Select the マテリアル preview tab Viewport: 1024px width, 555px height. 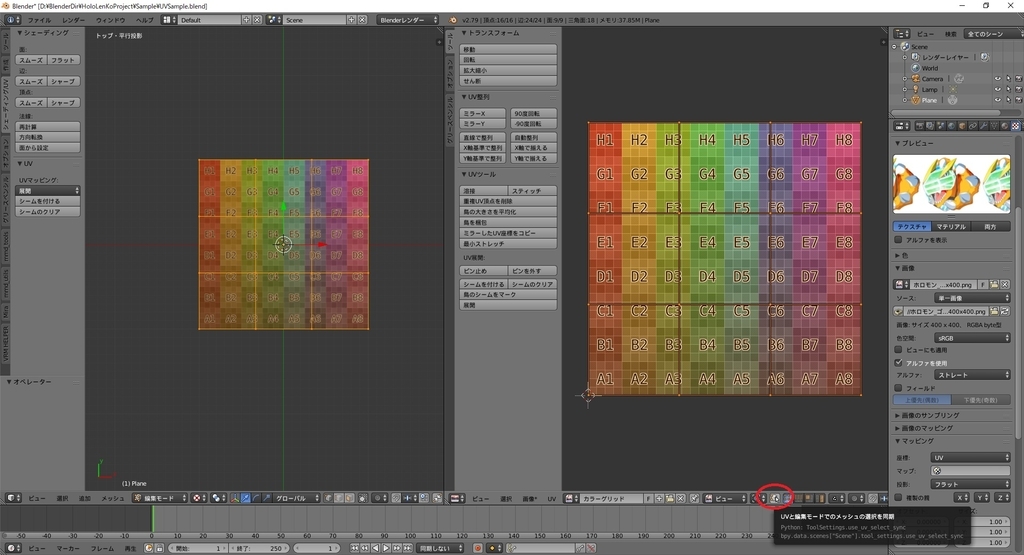tap(951, 227)
